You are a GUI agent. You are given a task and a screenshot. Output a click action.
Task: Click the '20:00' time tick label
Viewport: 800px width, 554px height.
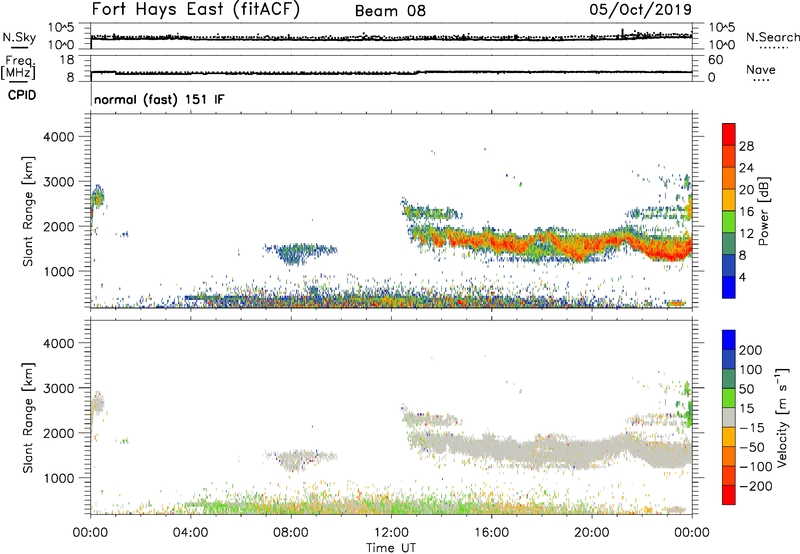point(591,533)
